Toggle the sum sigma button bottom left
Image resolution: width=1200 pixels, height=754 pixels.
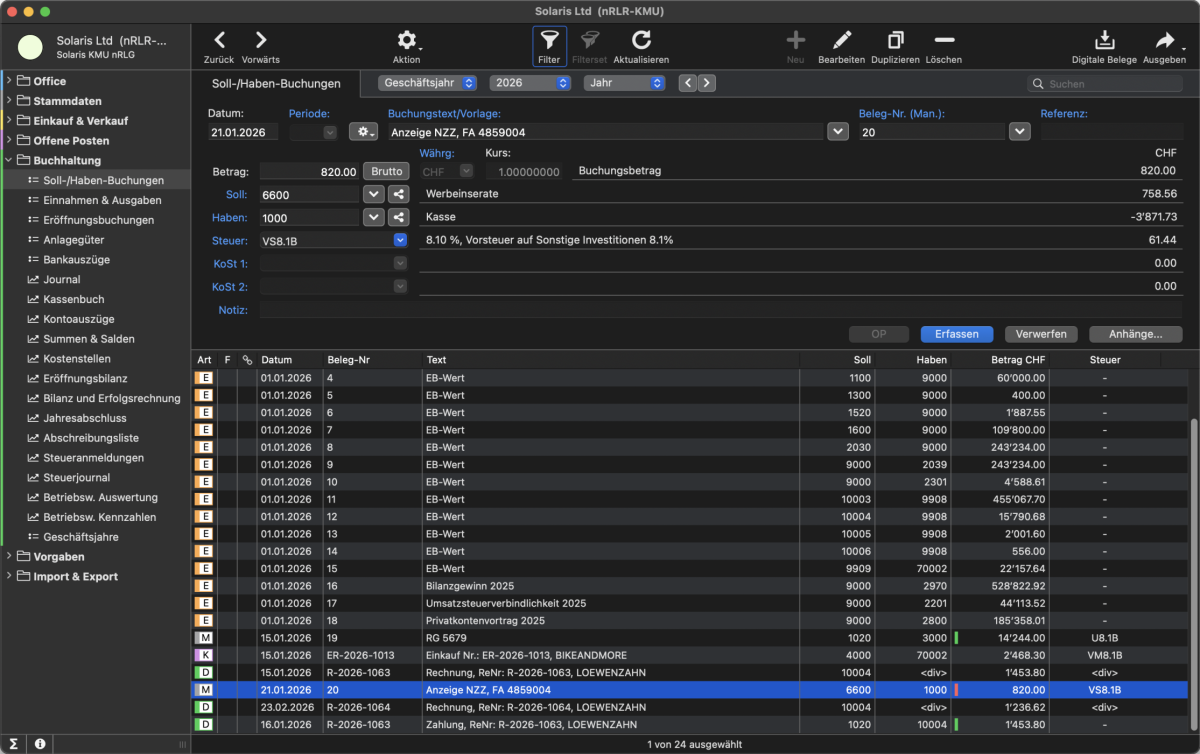click(x=14, y=744)
